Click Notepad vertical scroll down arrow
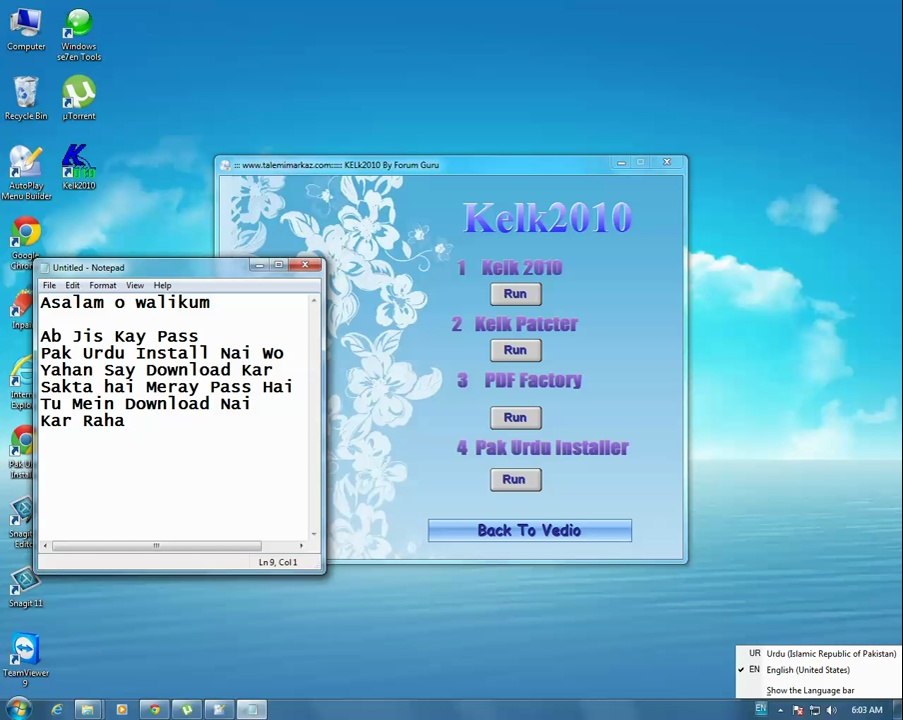Image resolution: width=903 pixels, height=720 pixels. point(314,534)
